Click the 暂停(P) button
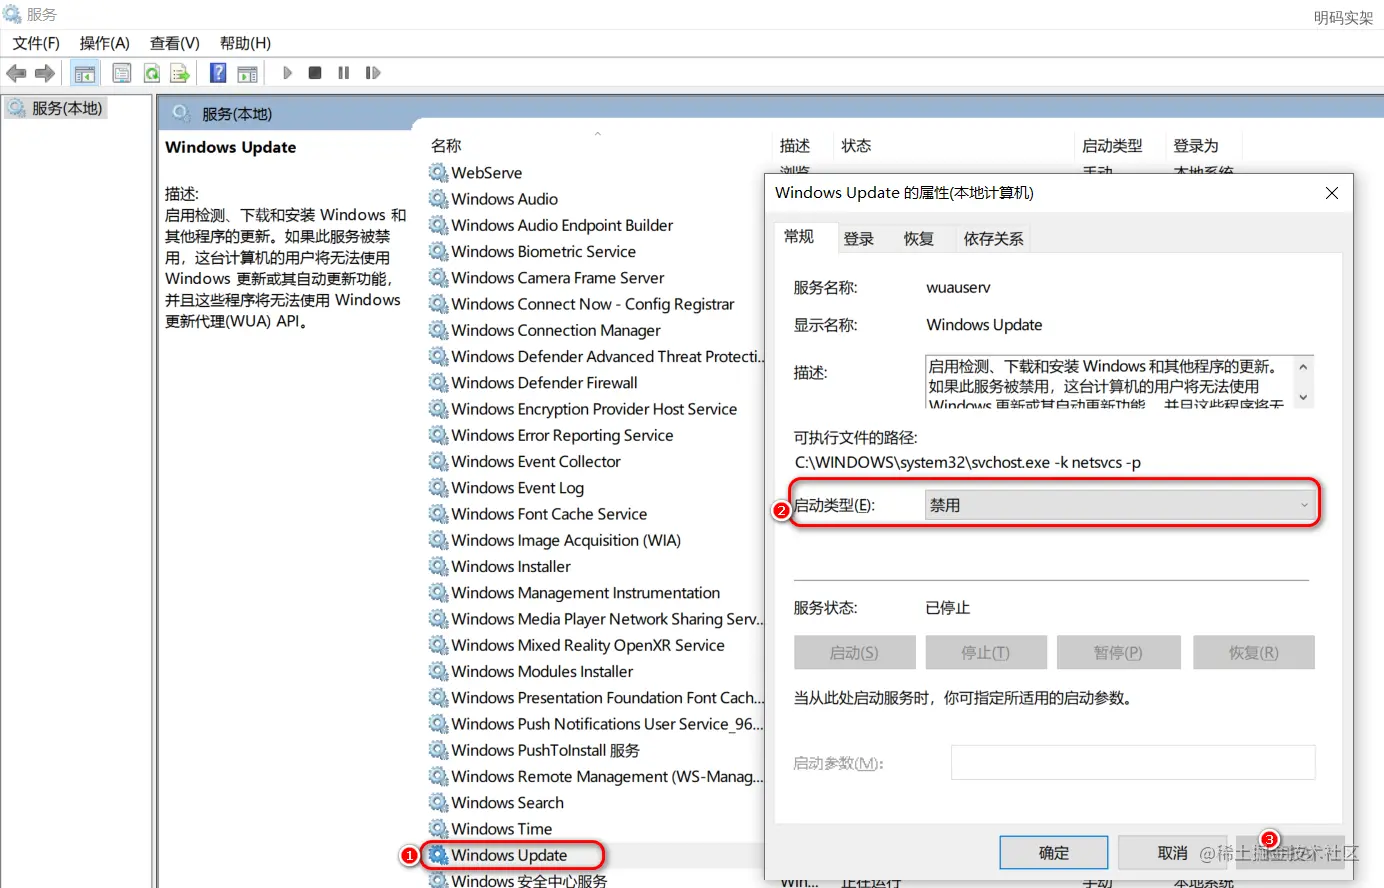Screen dimensions: 1384x888 click(1118, 653)
